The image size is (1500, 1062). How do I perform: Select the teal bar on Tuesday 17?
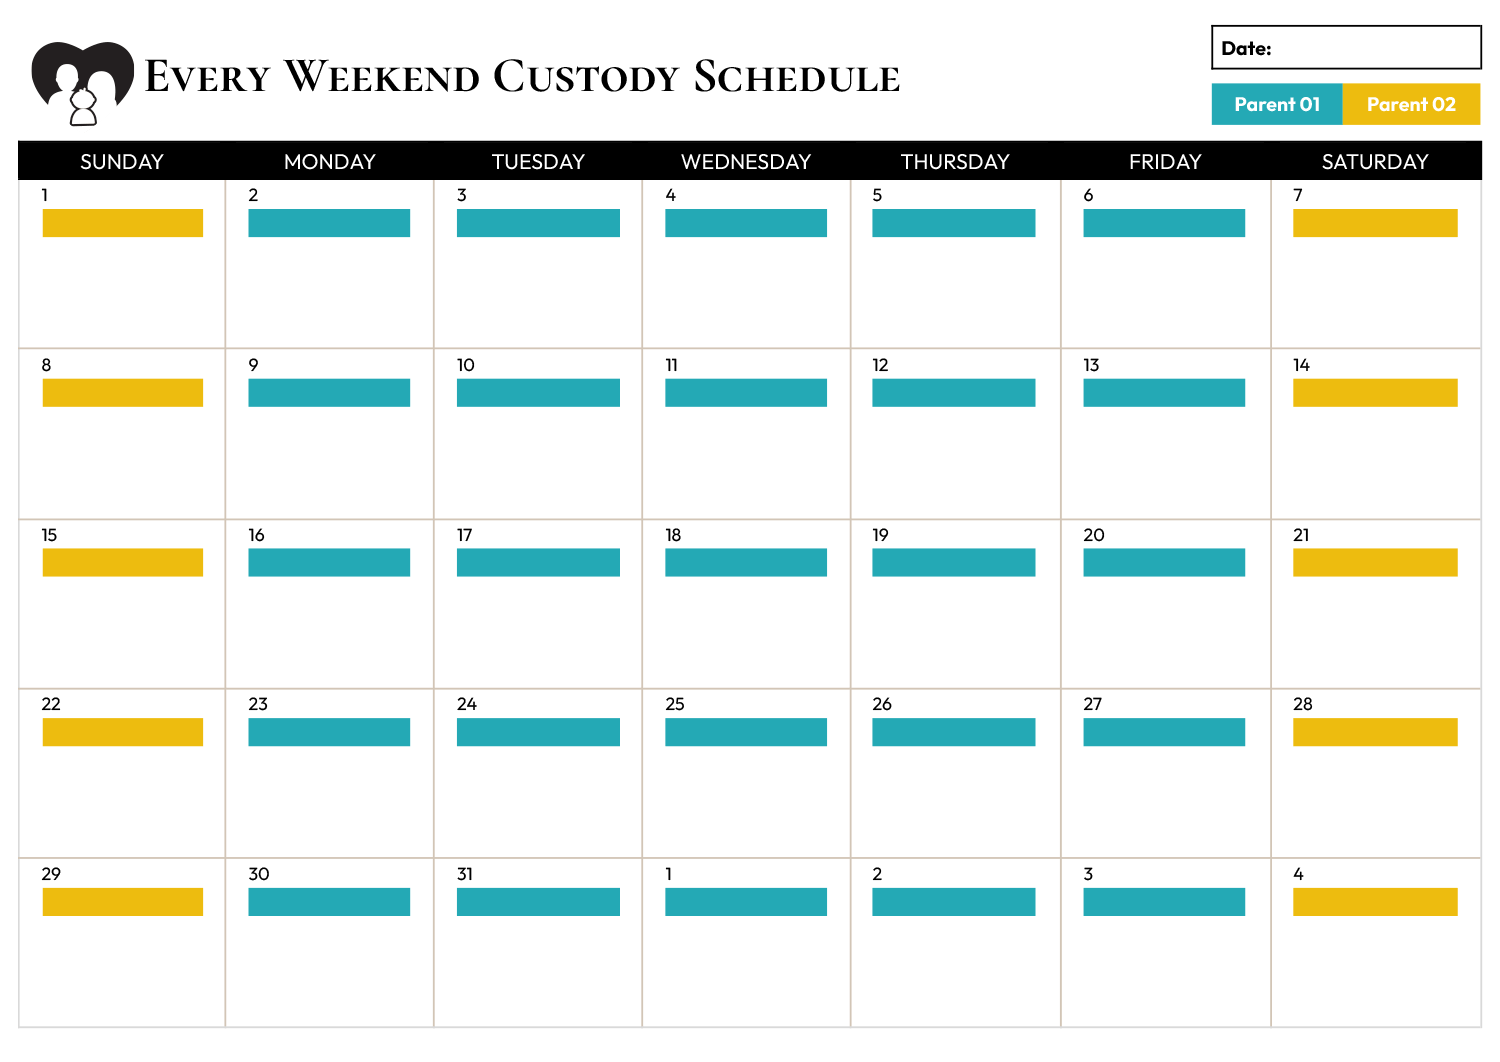tap(538, 563)
